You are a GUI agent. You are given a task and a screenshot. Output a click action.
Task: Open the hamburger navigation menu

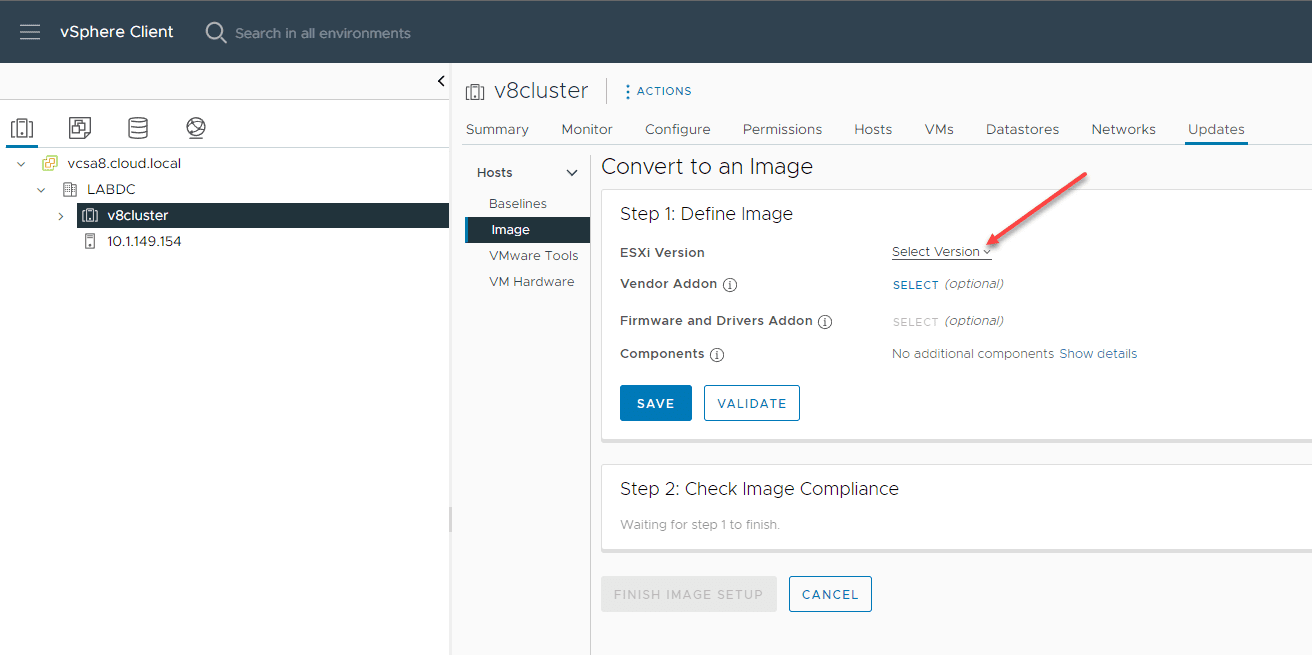pyautogui.click(x=30, y=32)
